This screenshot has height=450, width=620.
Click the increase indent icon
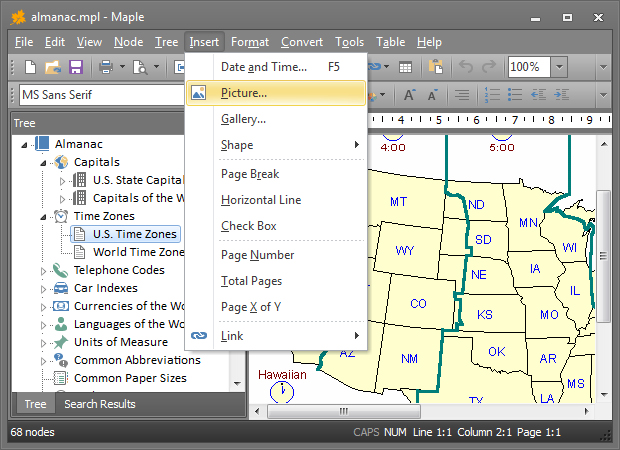(x=561, y=95)
